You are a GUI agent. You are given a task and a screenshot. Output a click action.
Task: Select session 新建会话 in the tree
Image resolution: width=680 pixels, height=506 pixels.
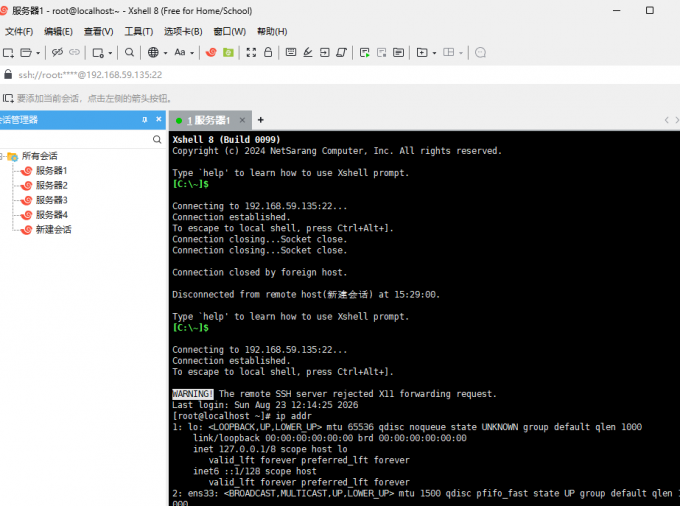pyautogui.click(x=53, y=230)
